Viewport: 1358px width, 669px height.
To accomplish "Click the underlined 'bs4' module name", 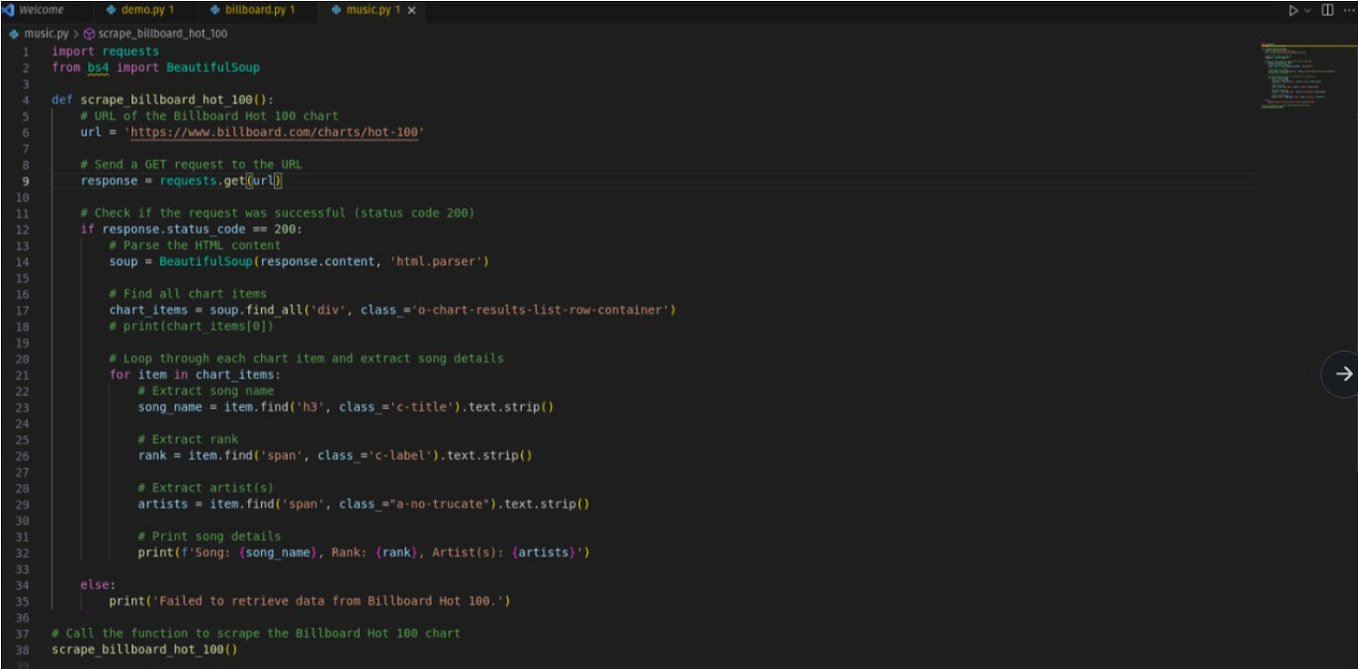I will (98, 68).
